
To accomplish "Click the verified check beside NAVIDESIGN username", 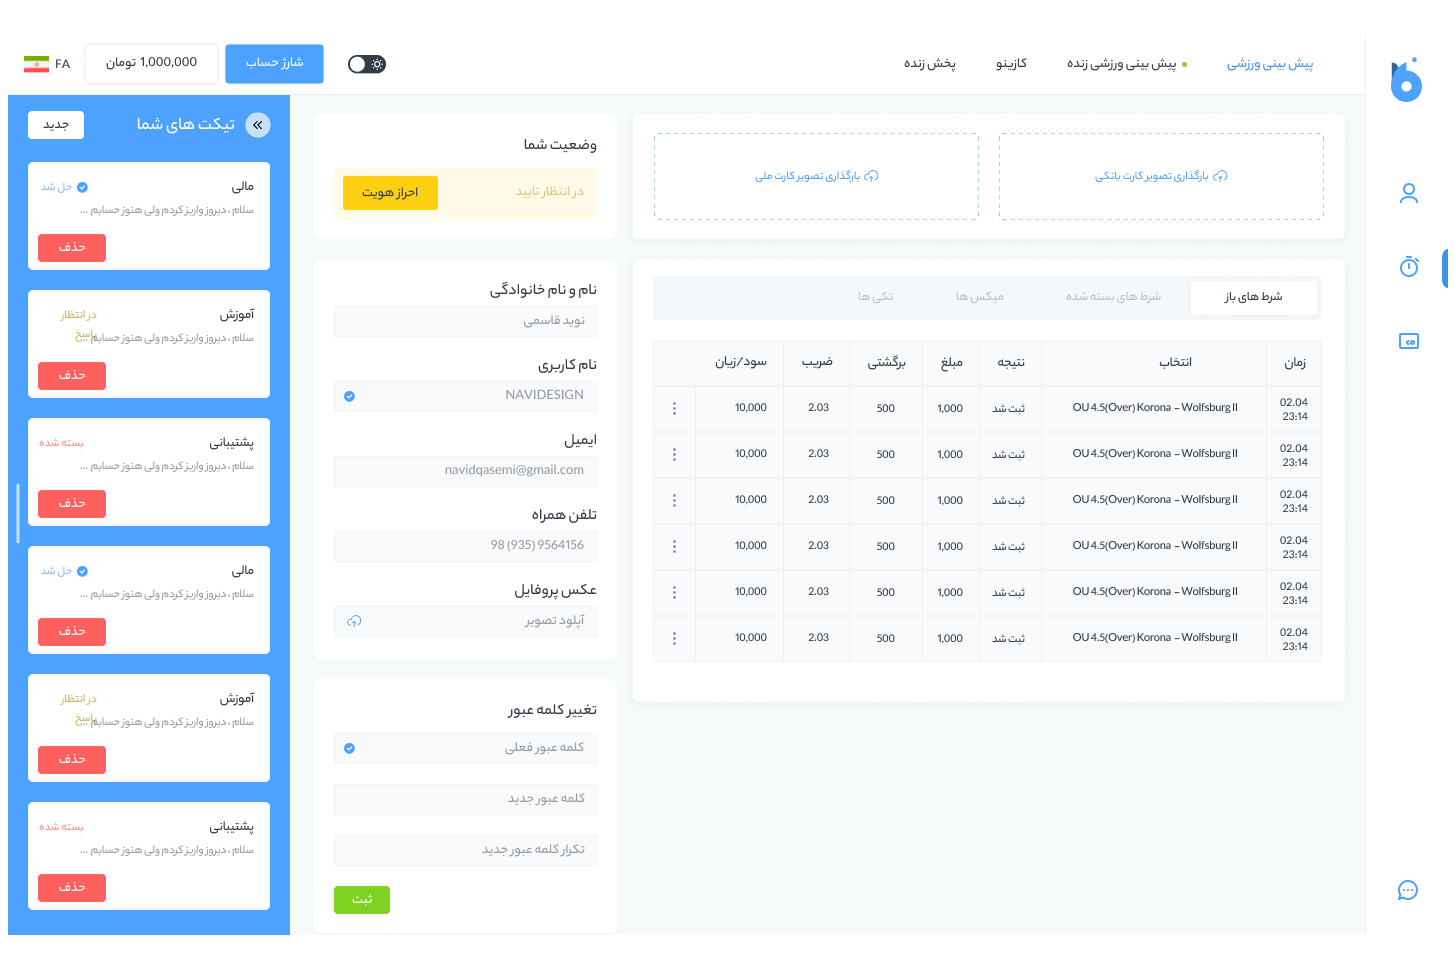I will pos(349,397).
